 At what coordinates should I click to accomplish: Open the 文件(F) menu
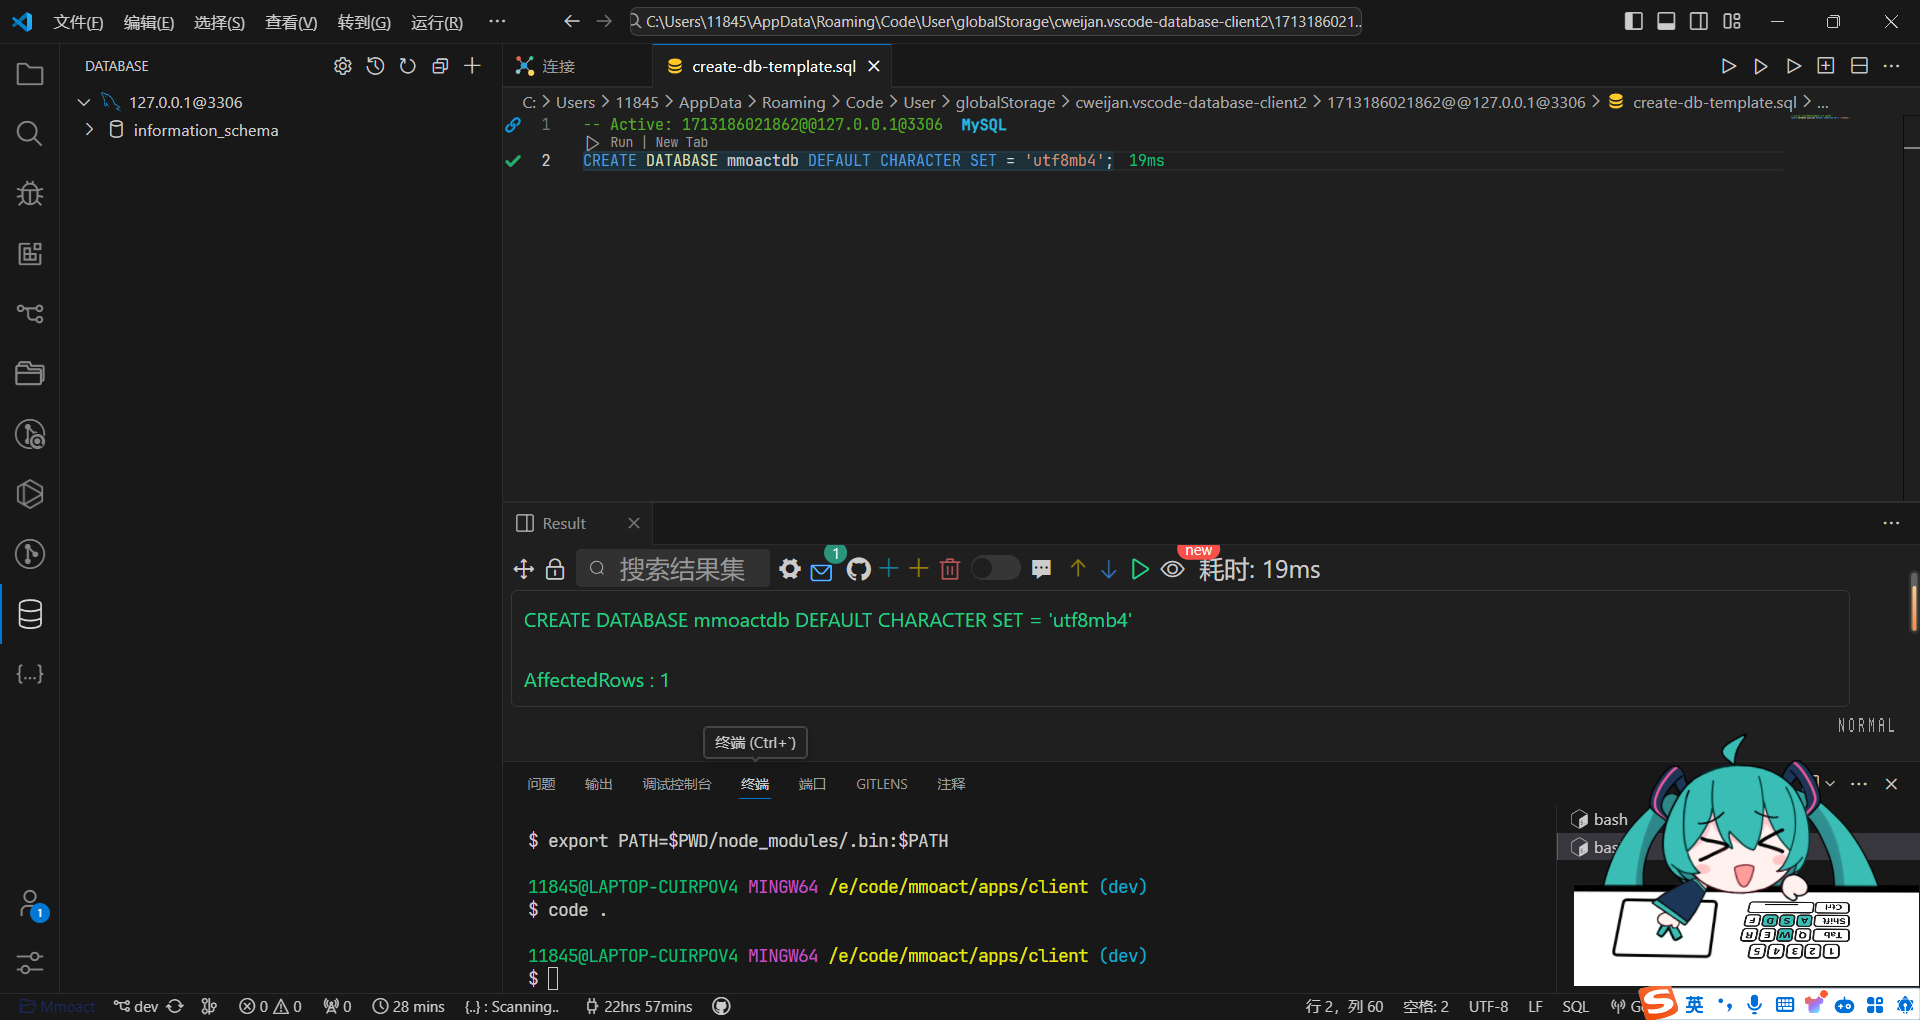coord(78,22)
